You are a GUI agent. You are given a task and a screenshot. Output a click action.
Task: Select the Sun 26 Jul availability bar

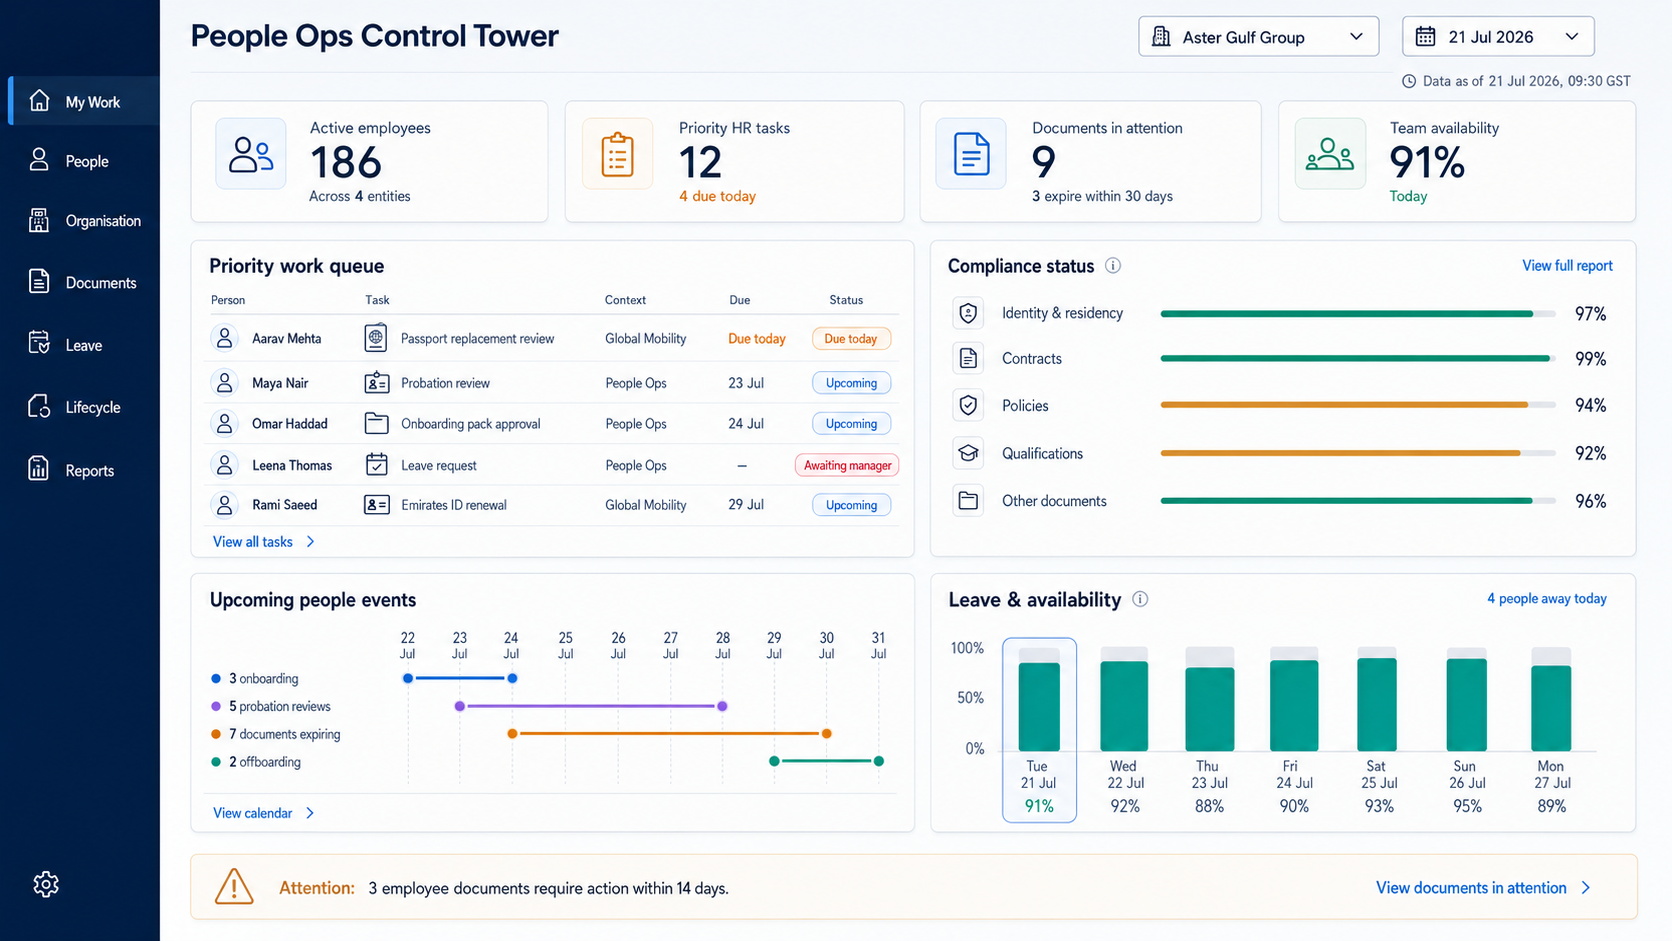1466,704
